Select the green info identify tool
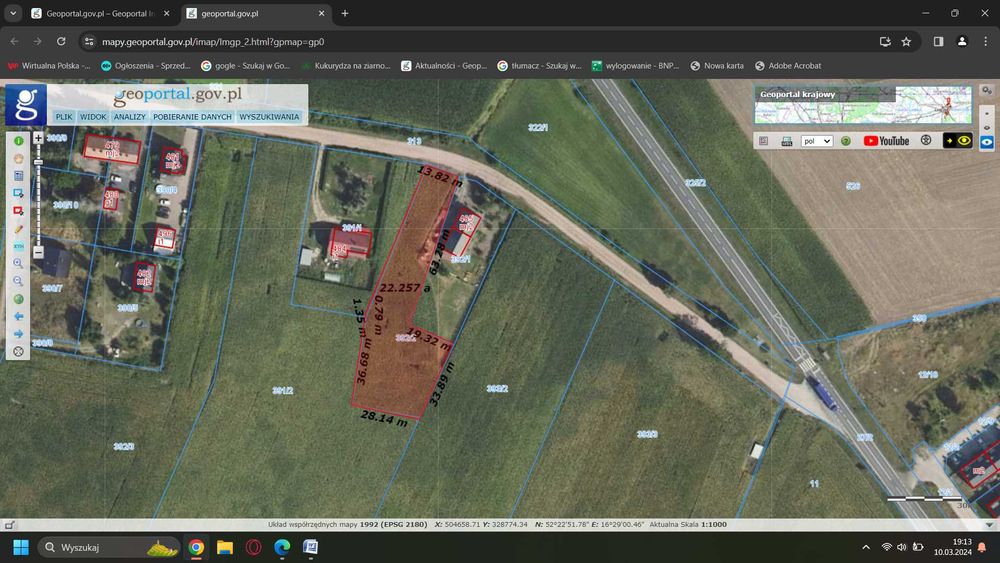 tap(18, 141)
